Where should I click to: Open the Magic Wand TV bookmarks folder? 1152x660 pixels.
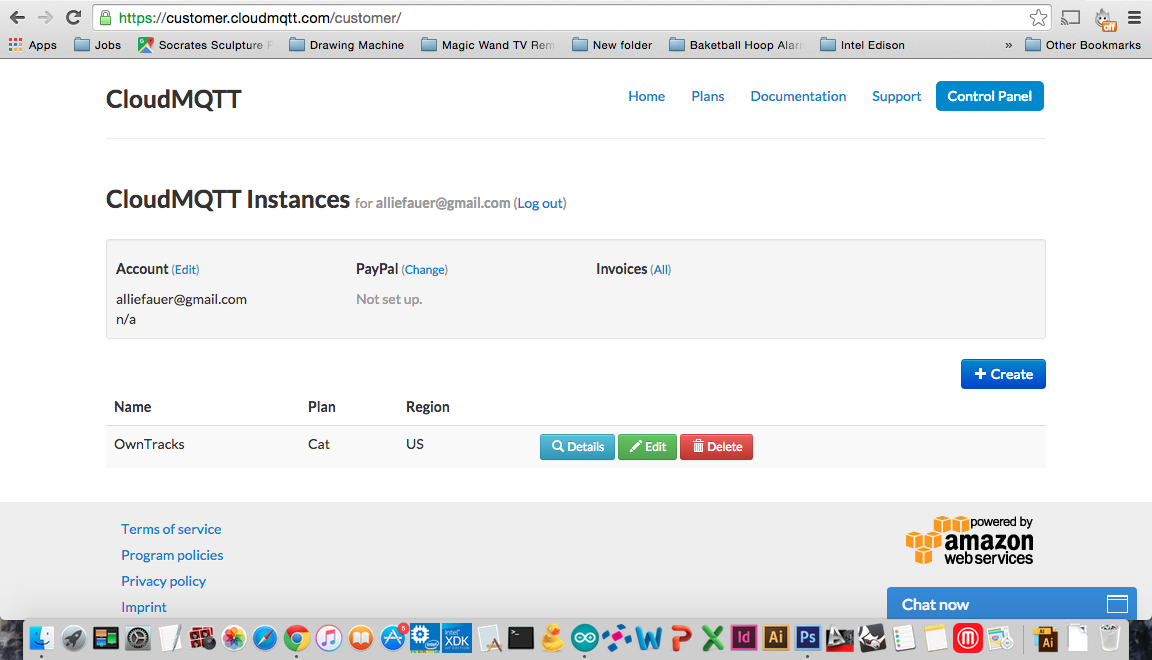[x=488, y=45]
